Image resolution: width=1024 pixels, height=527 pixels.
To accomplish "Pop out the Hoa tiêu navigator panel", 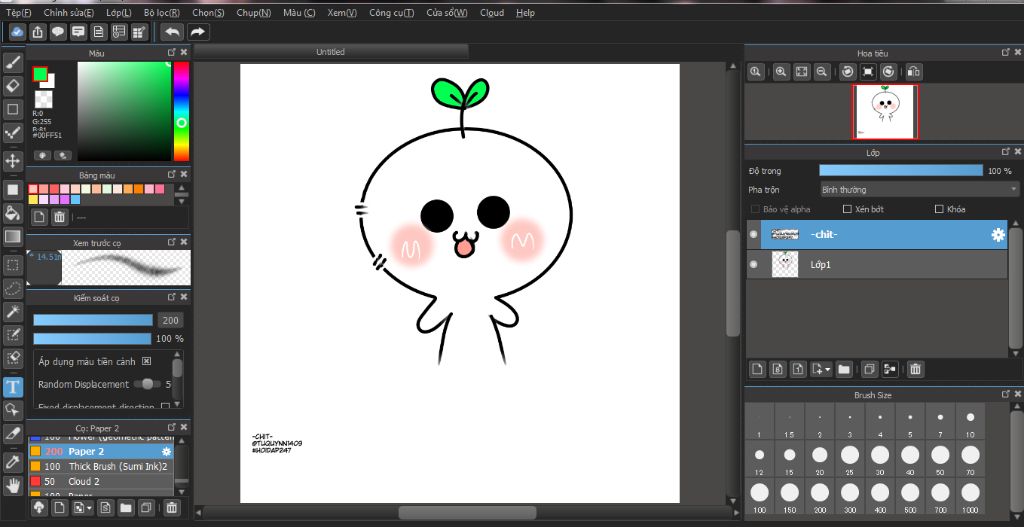I will pyautogui.click(x=1006, y=52).
